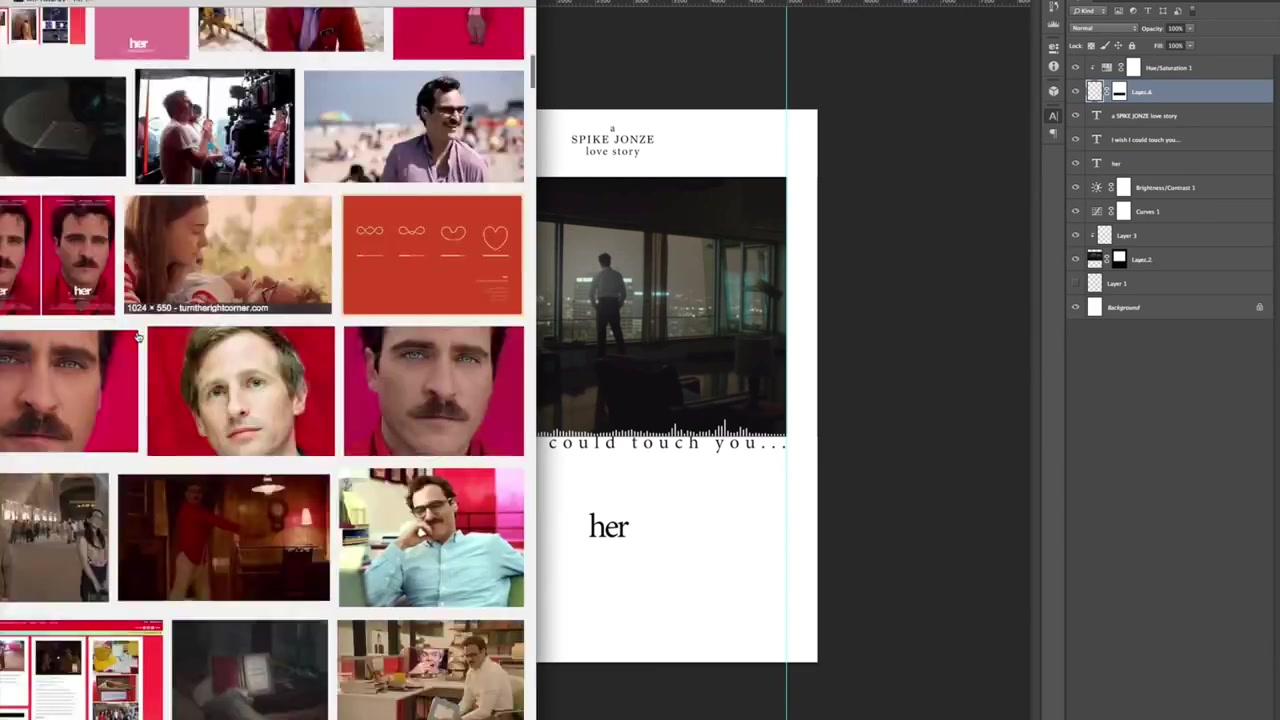Filter layers by smart objects icon
The image size is (1280, 720).
[x=1178, y=11]
